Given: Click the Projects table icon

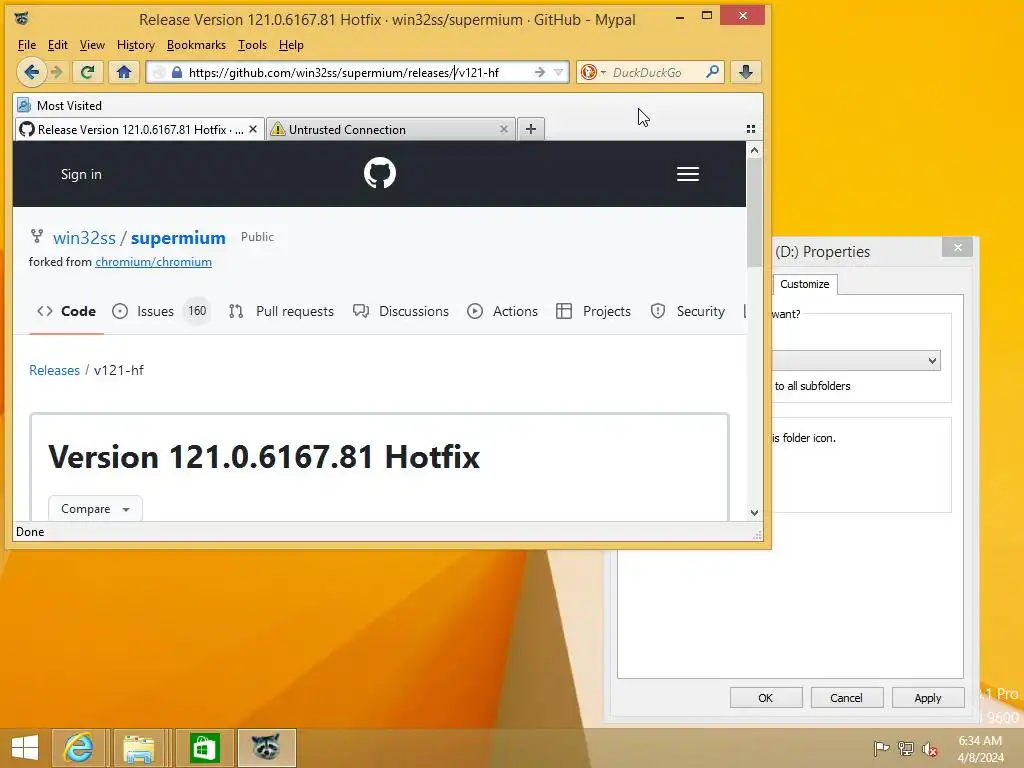Looking at the screenshot, I should [564, 312].
